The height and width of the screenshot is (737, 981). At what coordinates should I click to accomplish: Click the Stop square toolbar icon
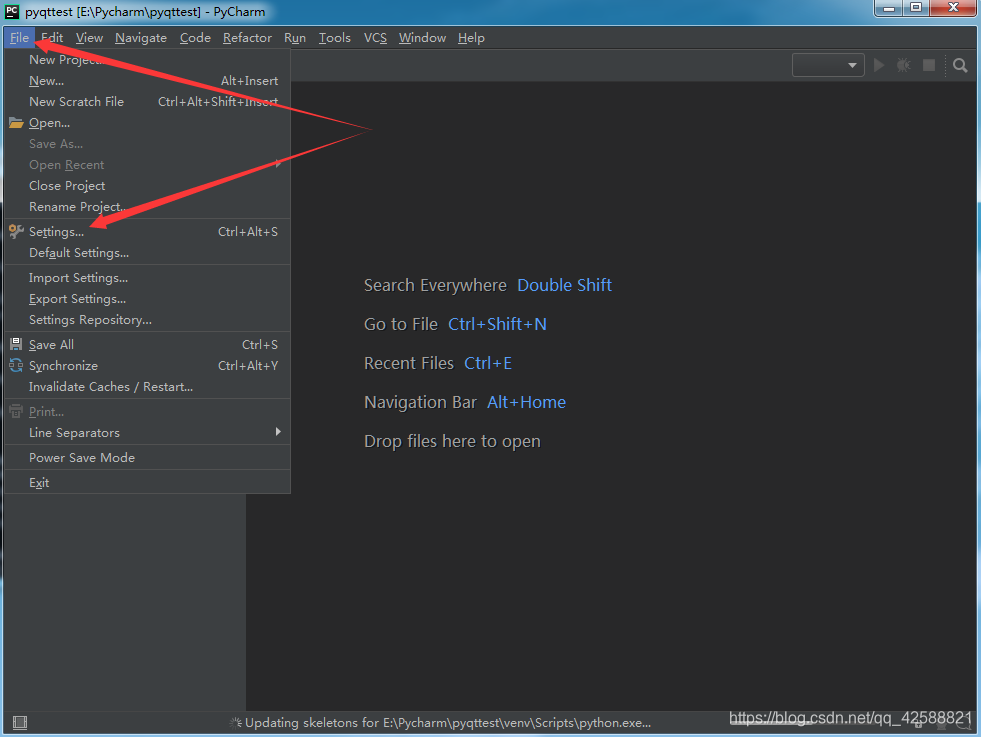[929, 65]
